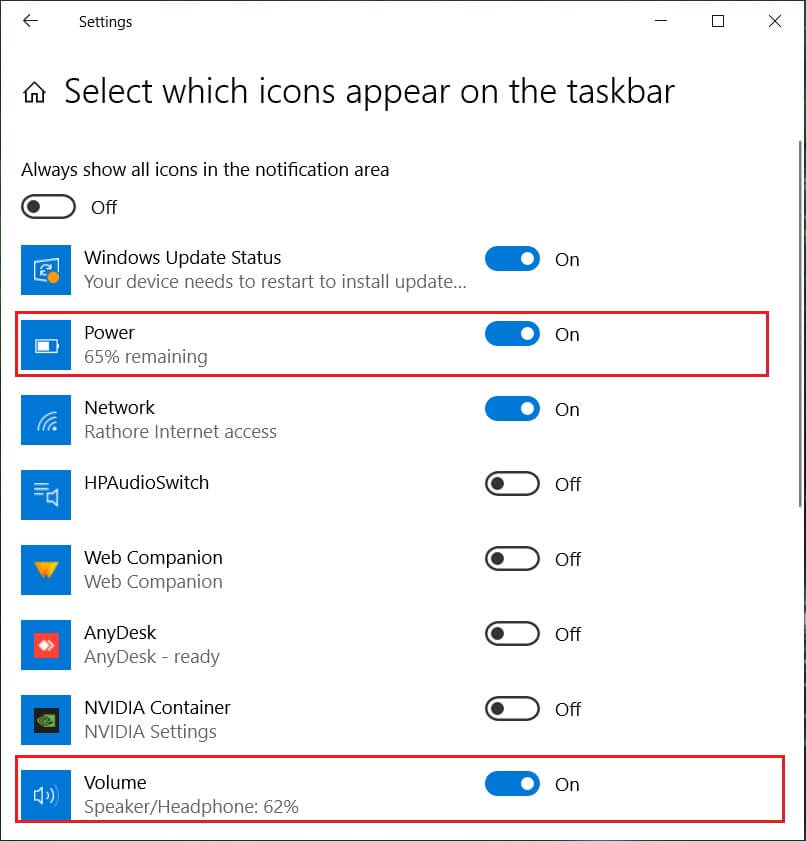Enable always show all icons toggle
The height and width of the screenshot is (841, 806).
(x=48, y=207)
